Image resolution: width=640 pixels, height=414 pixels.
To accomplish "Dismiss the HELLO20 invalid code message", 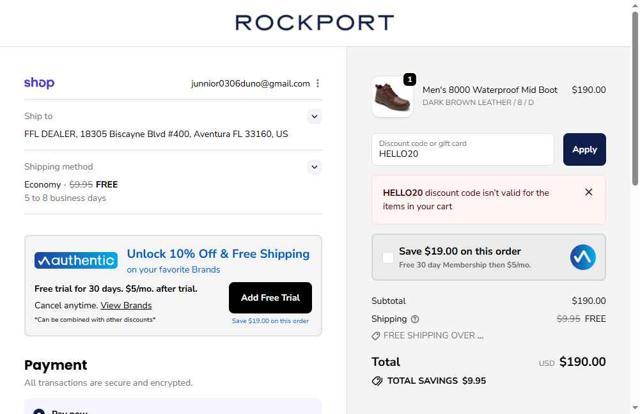I will (x=588, y=192).
